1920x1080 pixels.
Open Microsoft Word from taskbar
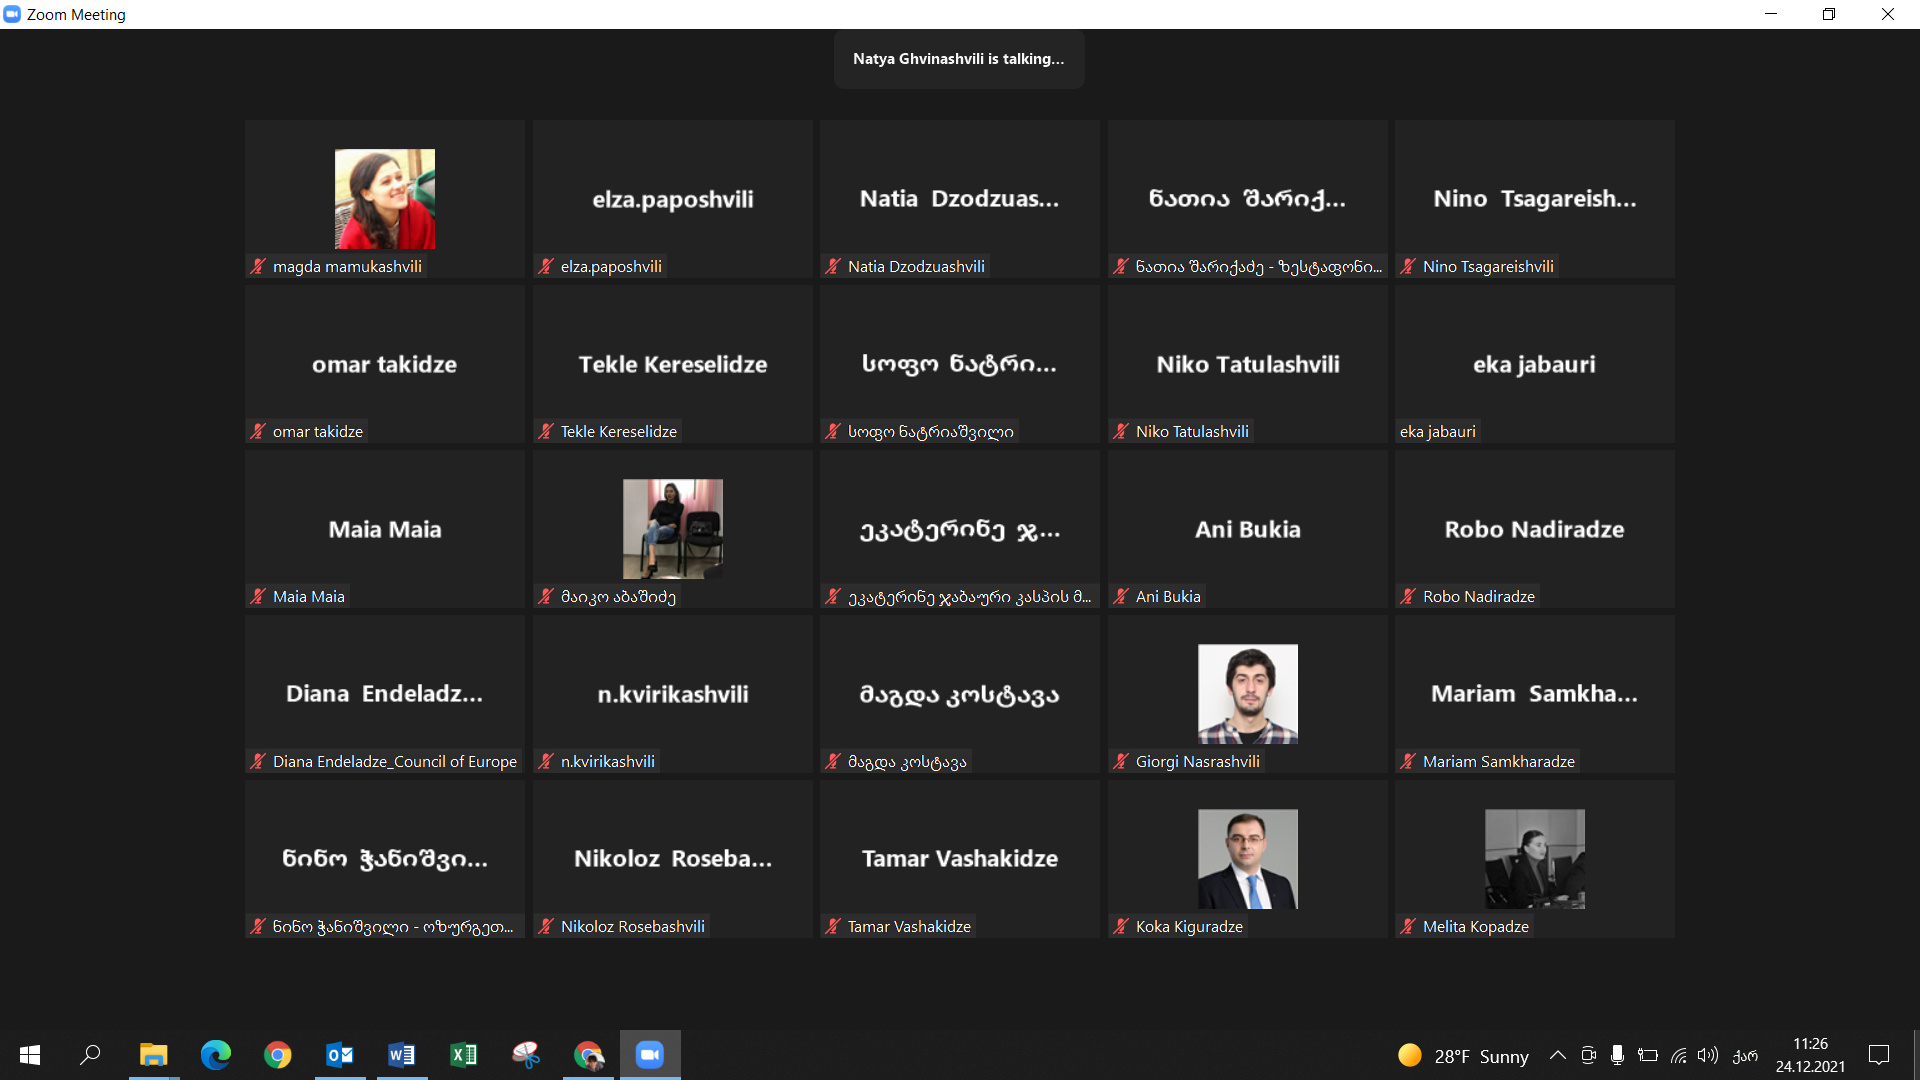[x=402, y=1055]
